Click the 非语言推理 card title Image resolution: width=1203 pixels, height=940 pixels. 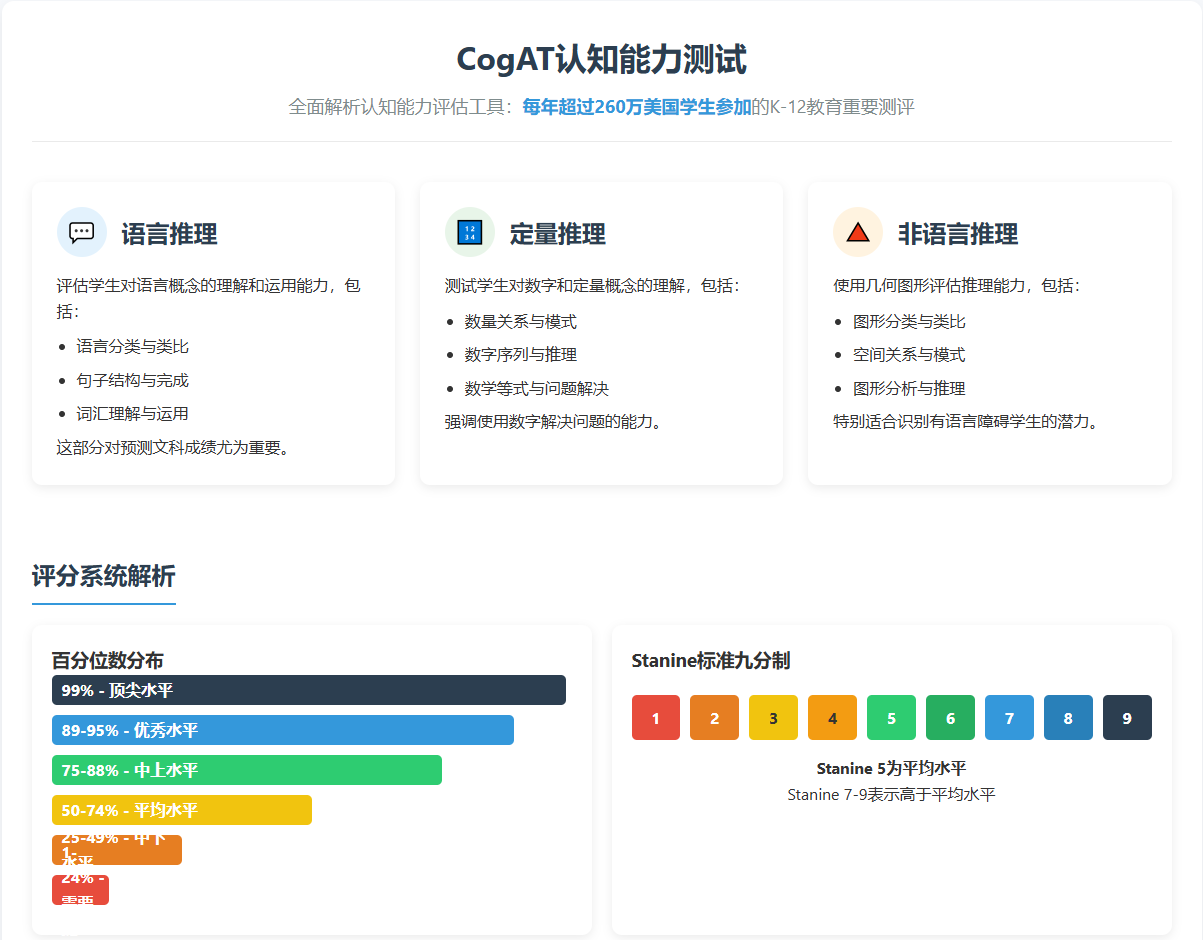[x=957, y=234]
